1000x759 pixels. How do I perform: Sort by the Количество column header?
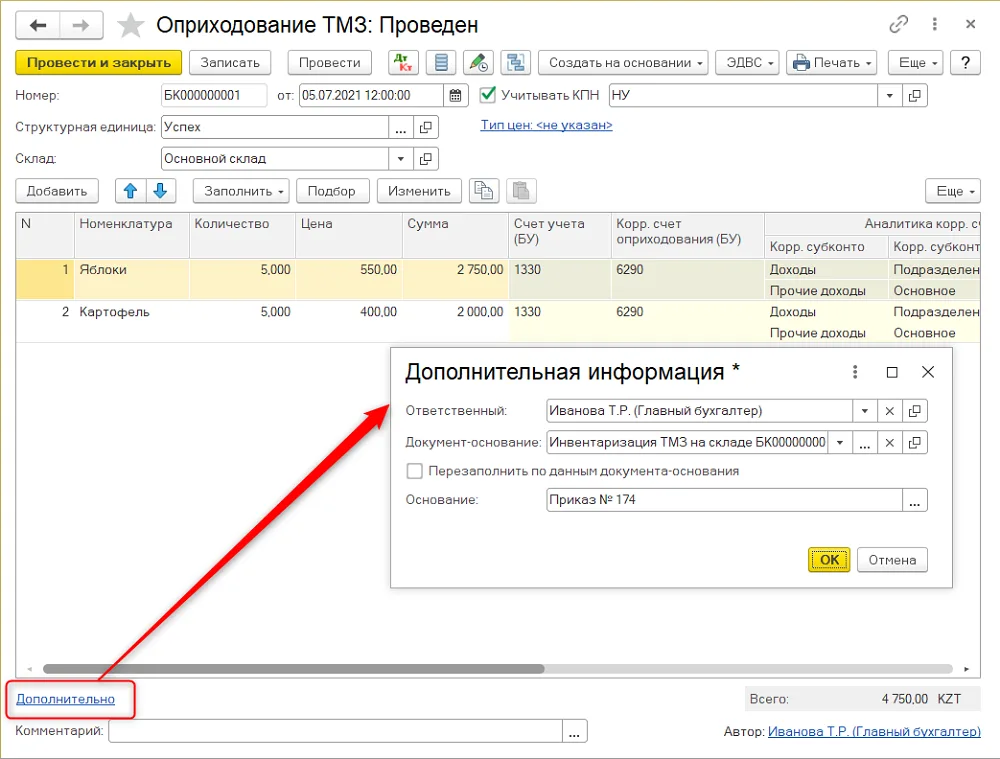(x=242, y=235)
